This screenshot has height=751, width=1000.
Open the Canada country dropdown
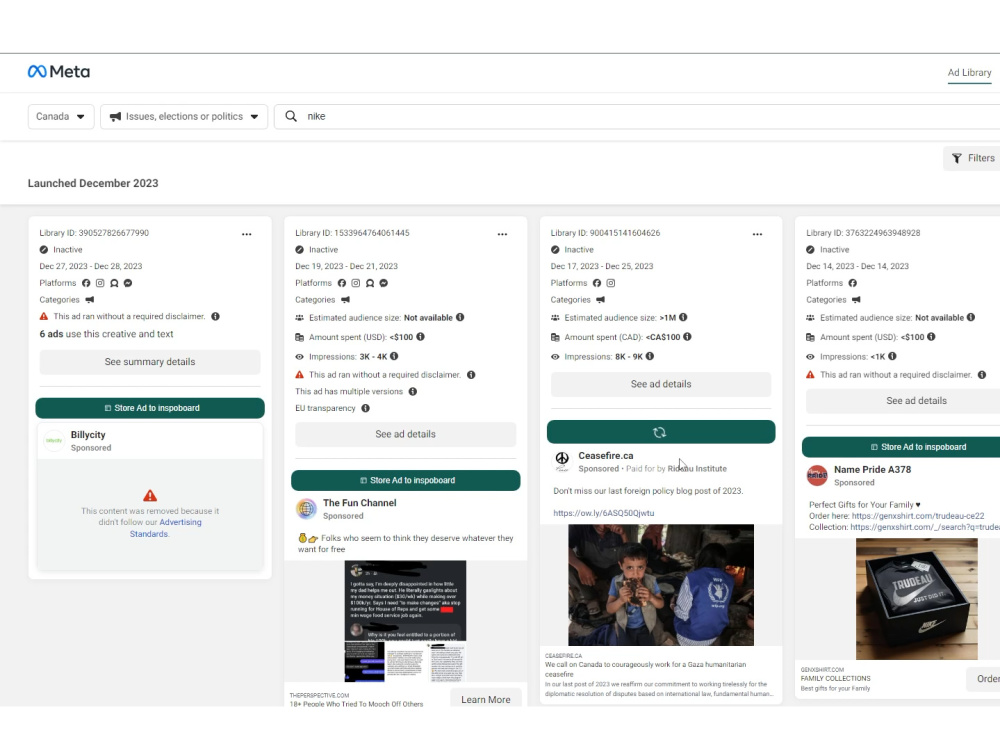61,117
